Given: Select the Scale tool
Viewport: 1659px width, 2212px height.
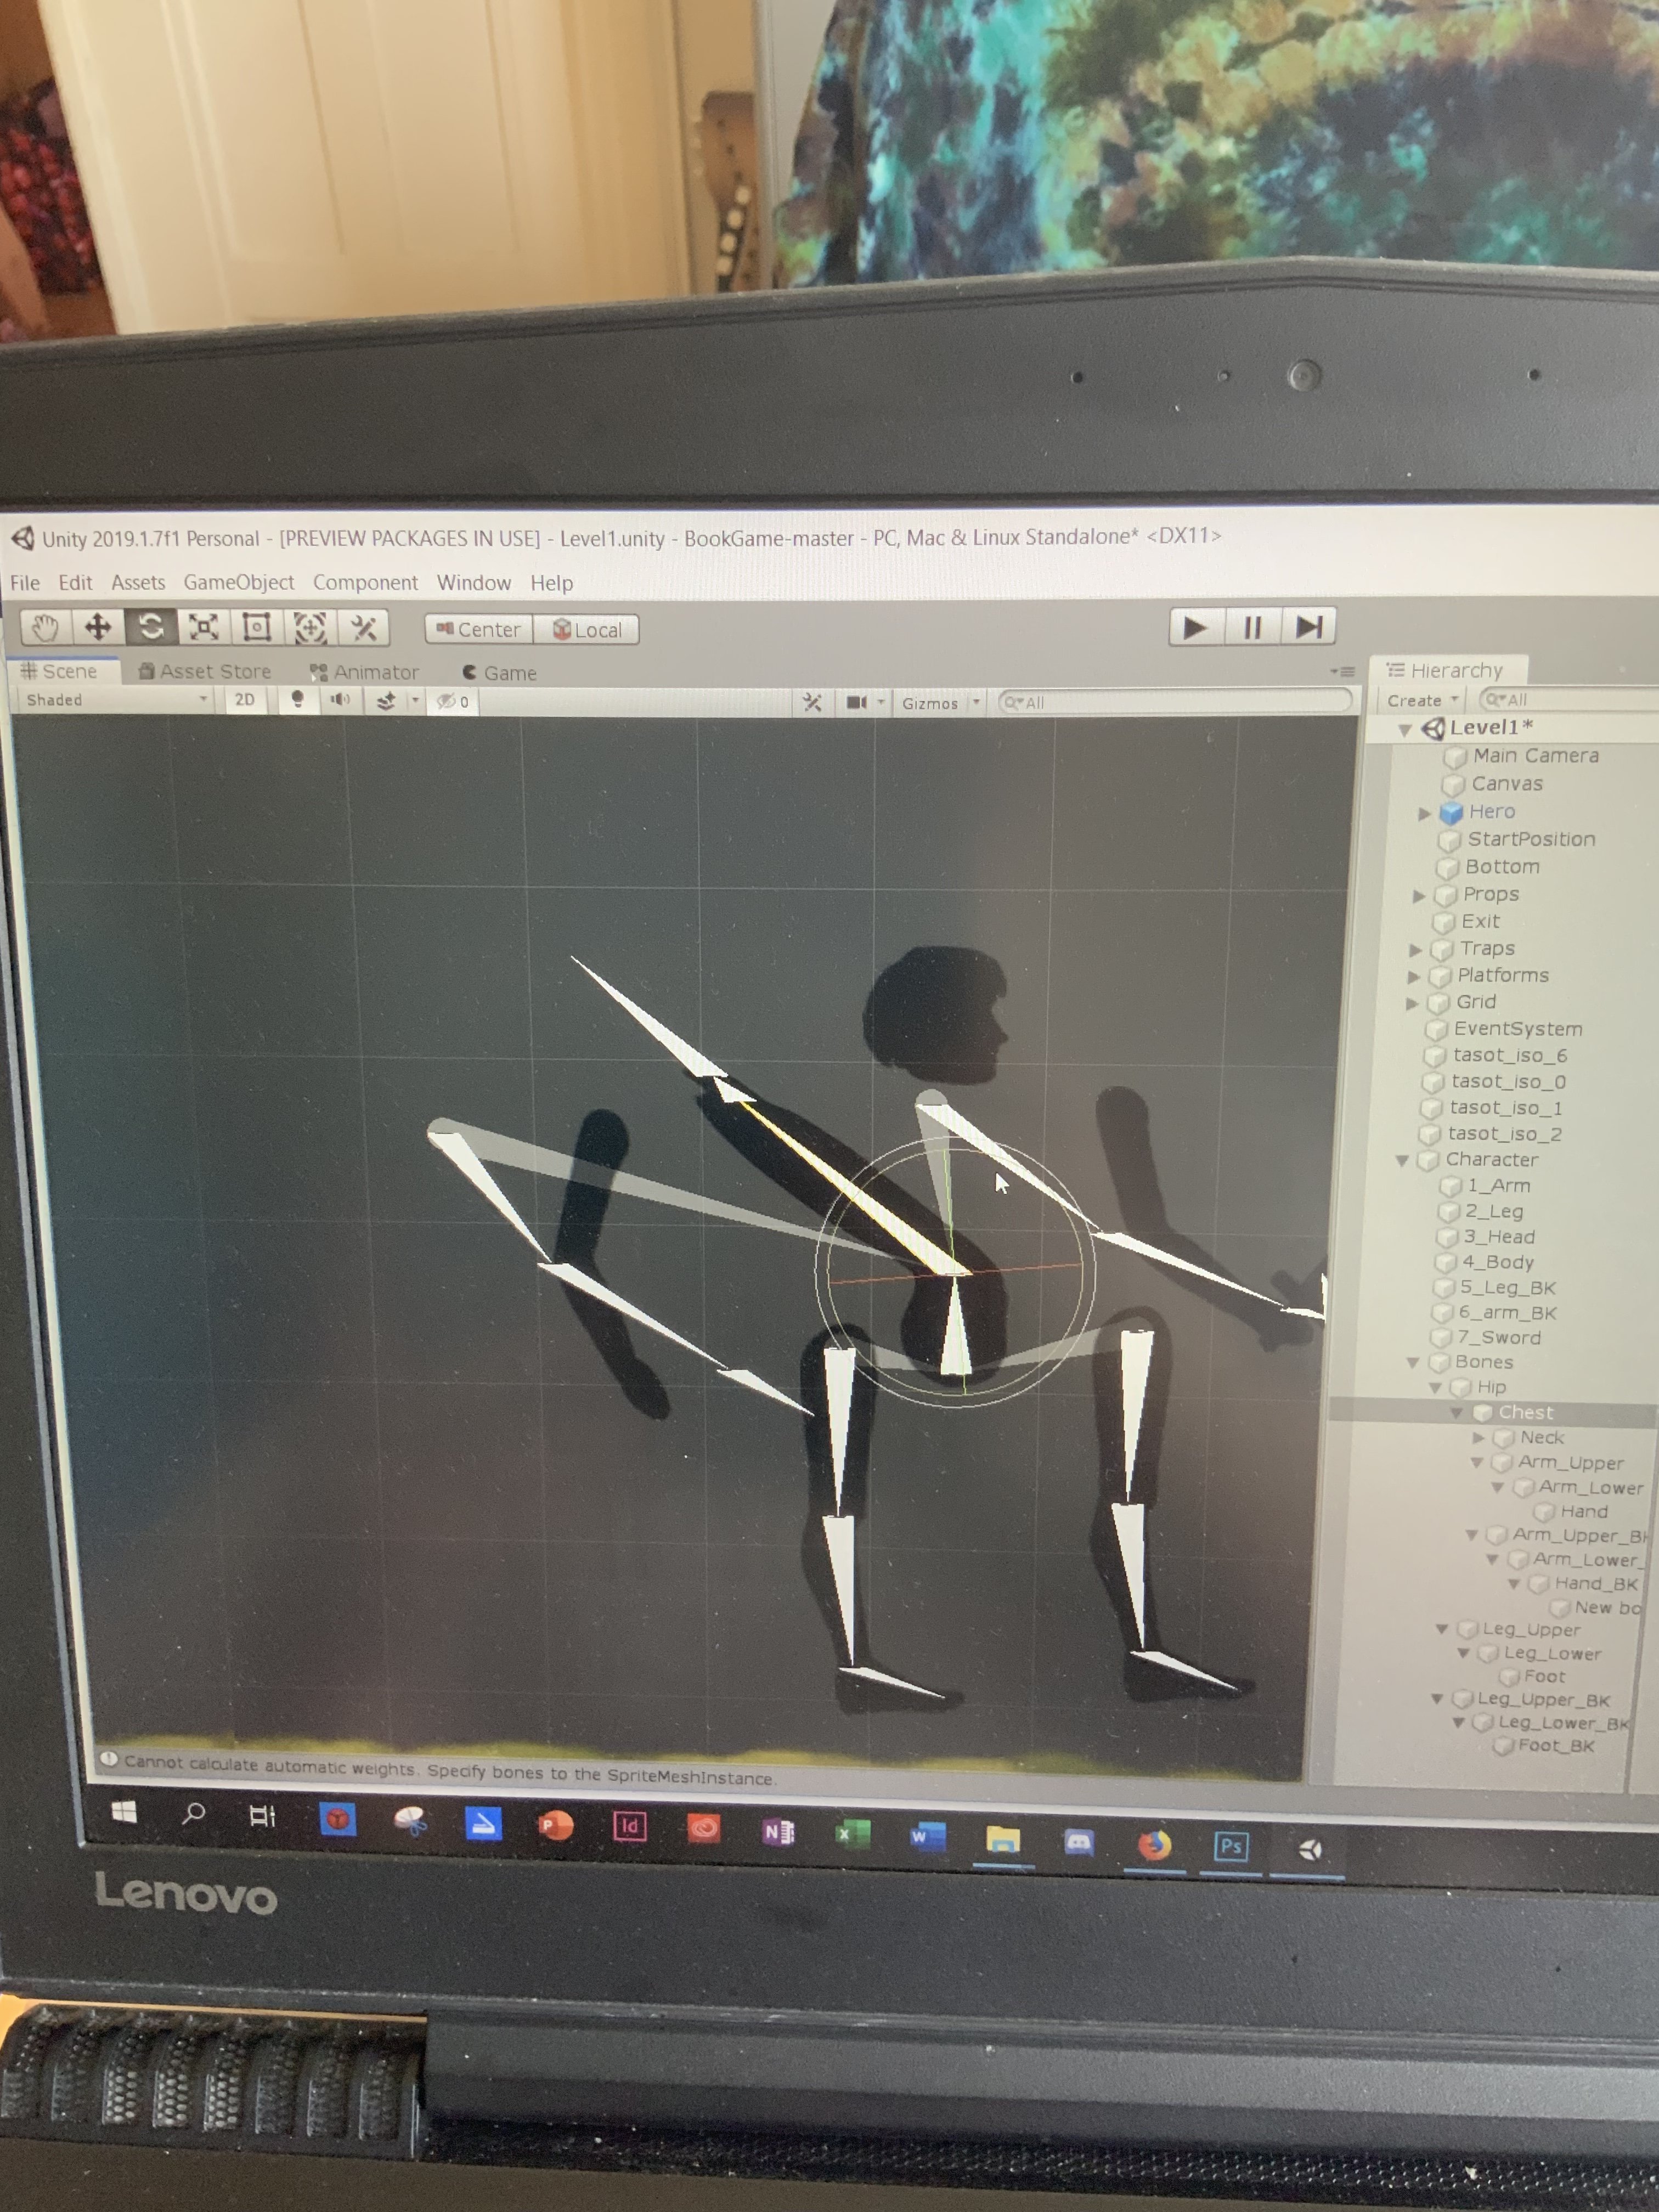Looking at the screenshot, I should pyautogui.click(x=203, y=628).
